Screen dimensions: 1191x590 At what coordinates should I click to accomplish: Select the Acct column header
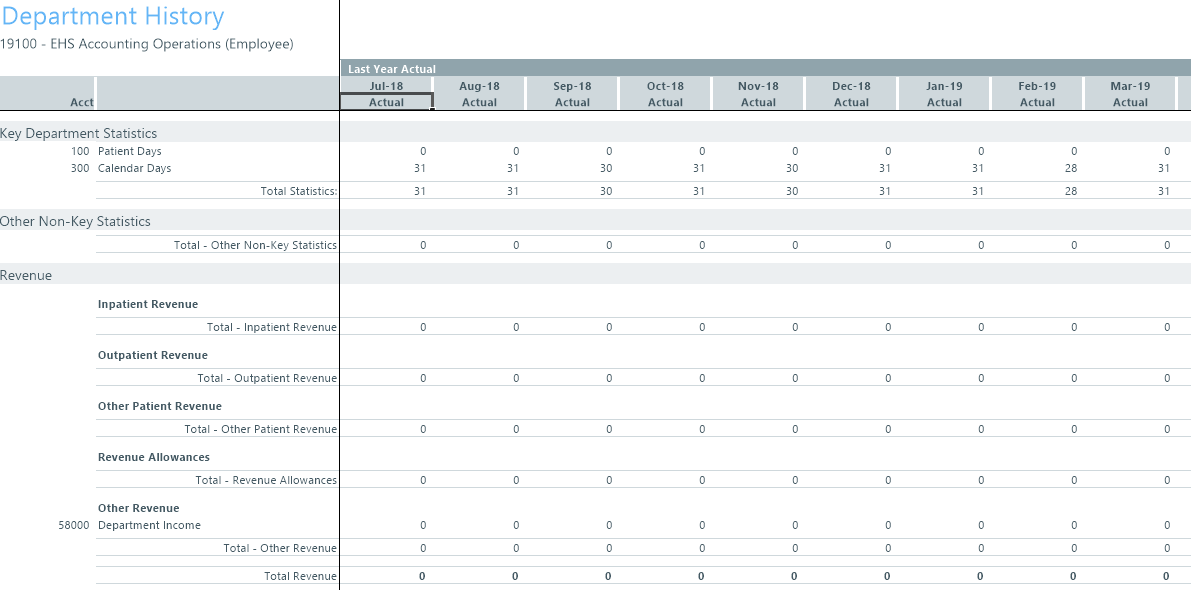(x=82, y=103)
